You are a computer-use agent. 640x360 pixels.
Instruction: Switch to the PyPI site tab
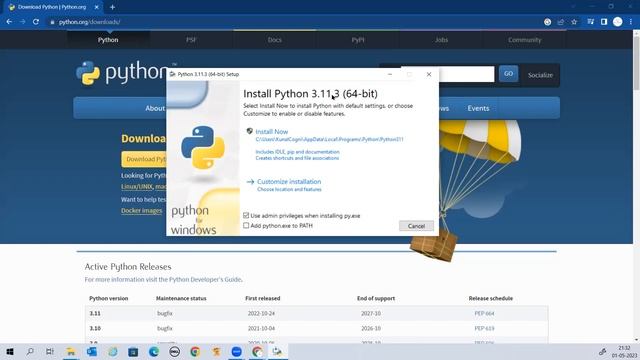[x=358, y=40]
